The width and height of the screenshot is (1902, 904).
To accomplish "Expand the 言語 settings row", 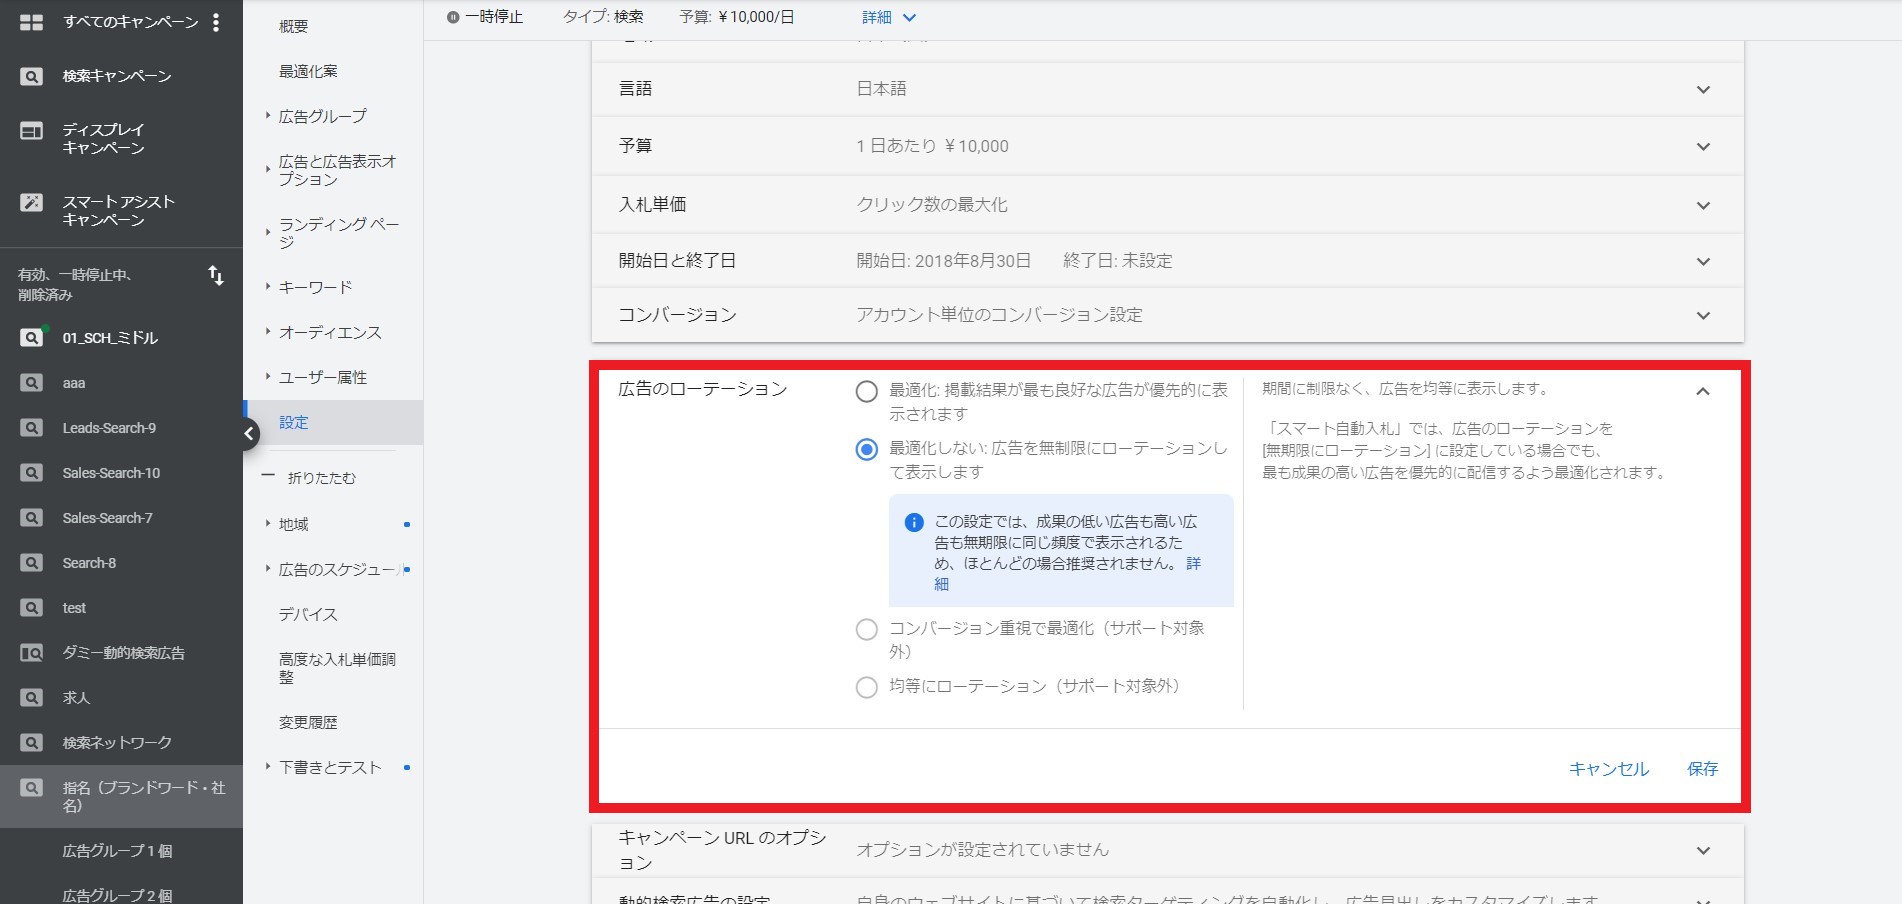I will (x=1167, y=89).
